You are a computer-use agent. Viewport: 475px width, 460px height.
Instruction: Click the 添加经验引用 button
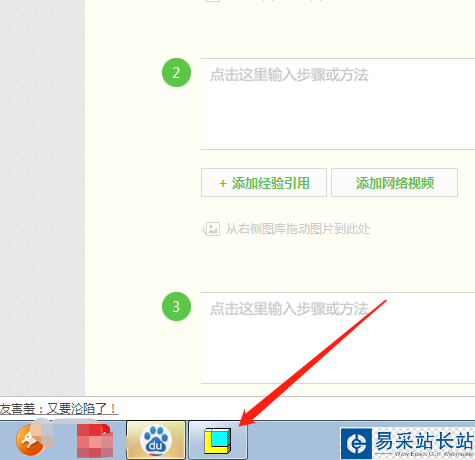tap(264, 183)
